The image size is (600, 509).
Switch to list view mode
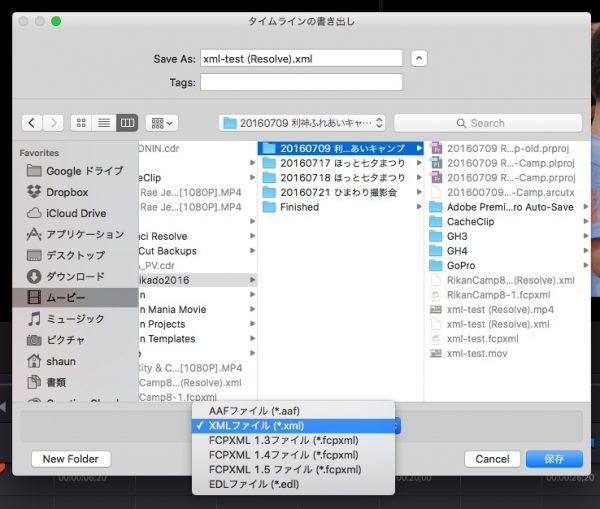104,123
